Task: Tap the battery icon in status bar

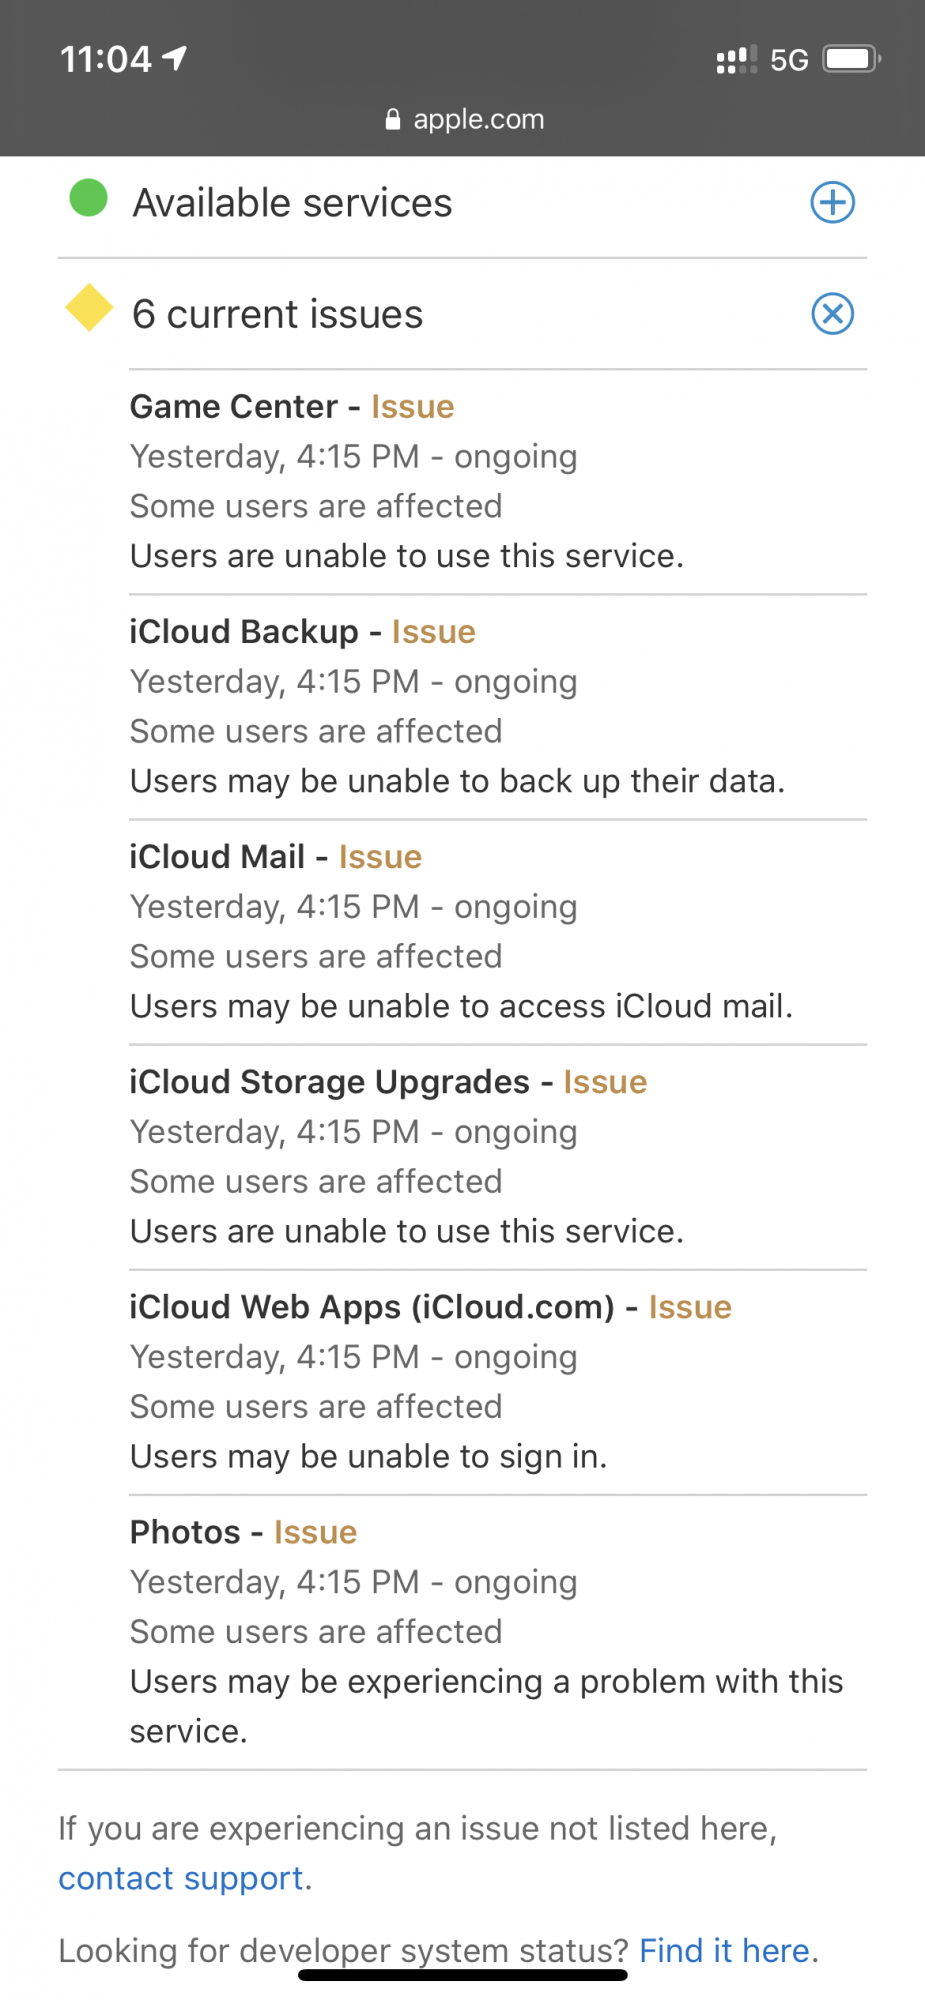Action: tap(850, 59)
